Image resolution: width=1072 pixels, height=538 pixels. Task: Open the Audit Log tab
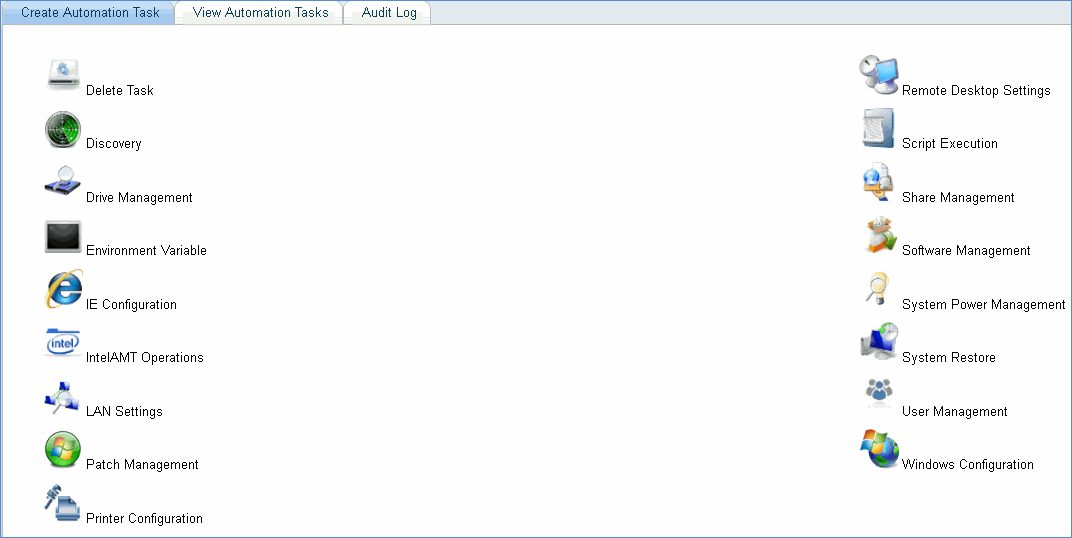[389, 13]
